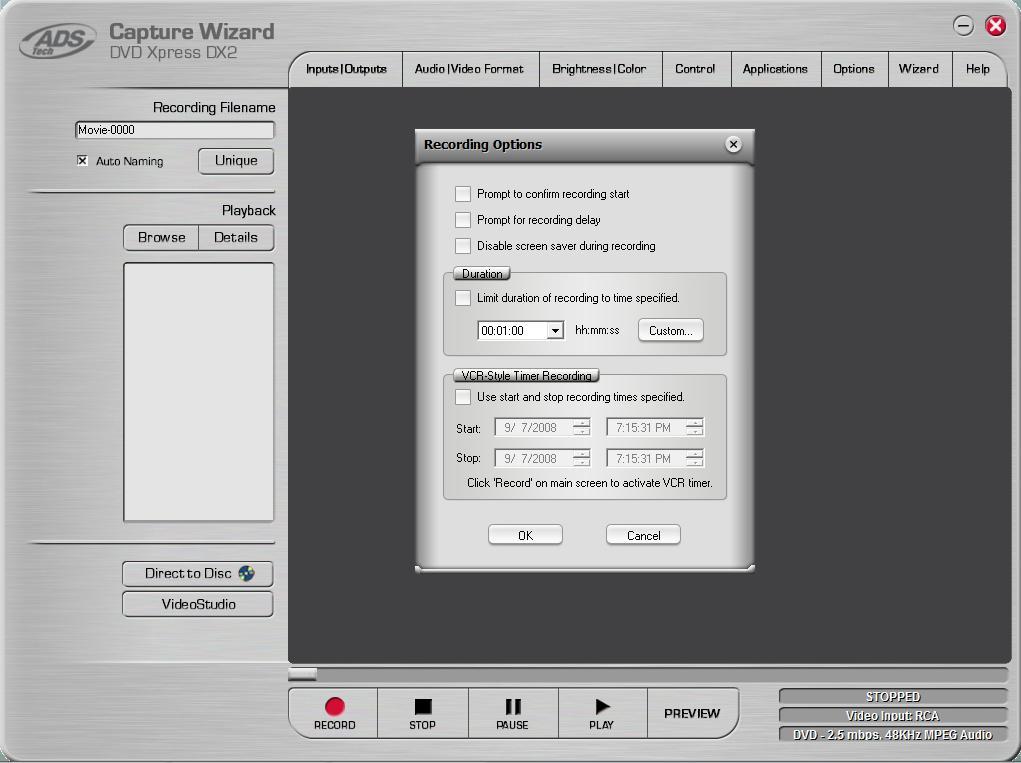Close the Recording Options dialog
This screenshot has height=763, width=1021.
pyautogui.click(x=733, y=145)
